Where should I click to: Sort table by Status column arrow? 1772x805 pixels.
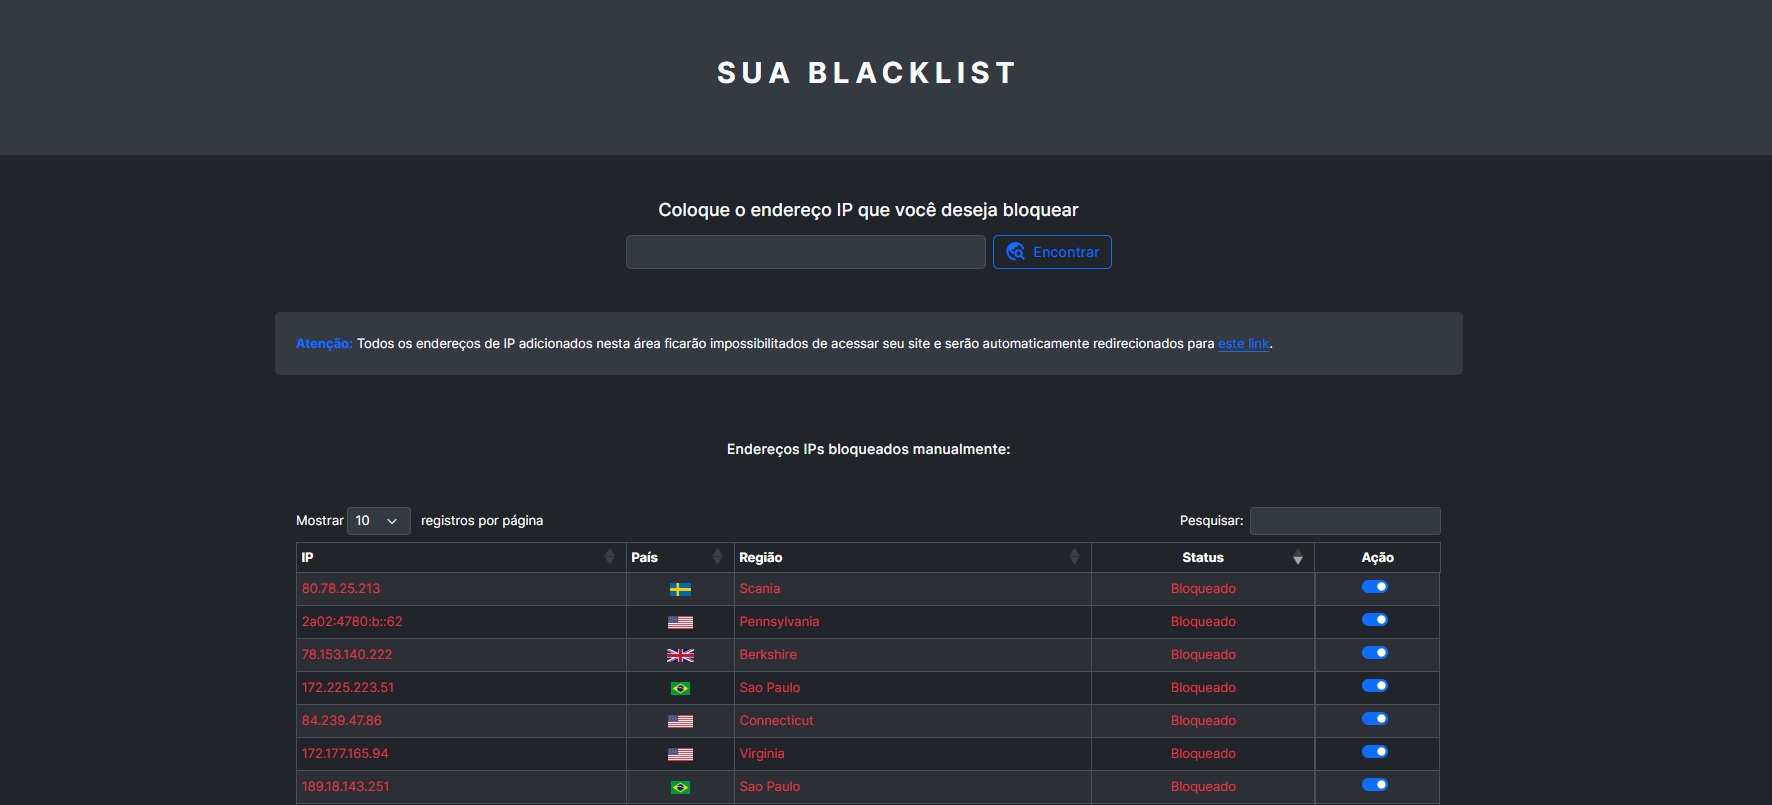tap(1297, 557)
